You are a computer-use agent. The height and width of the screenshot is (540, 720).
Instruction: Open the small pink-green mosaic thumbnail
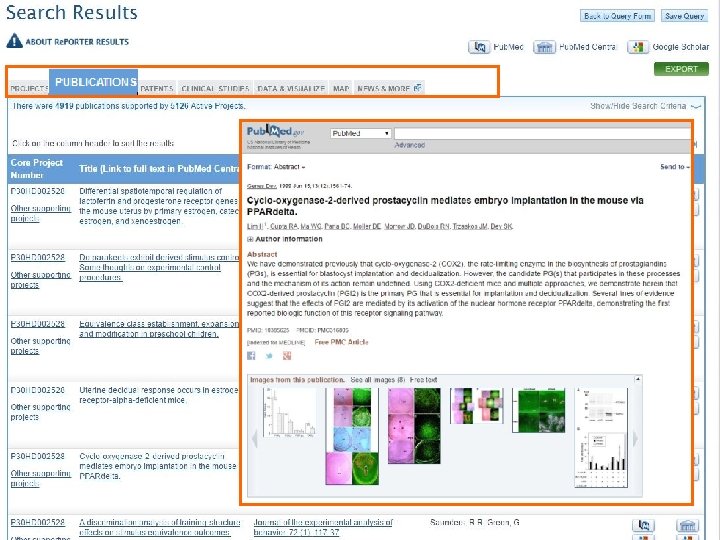tap(477, 405)
